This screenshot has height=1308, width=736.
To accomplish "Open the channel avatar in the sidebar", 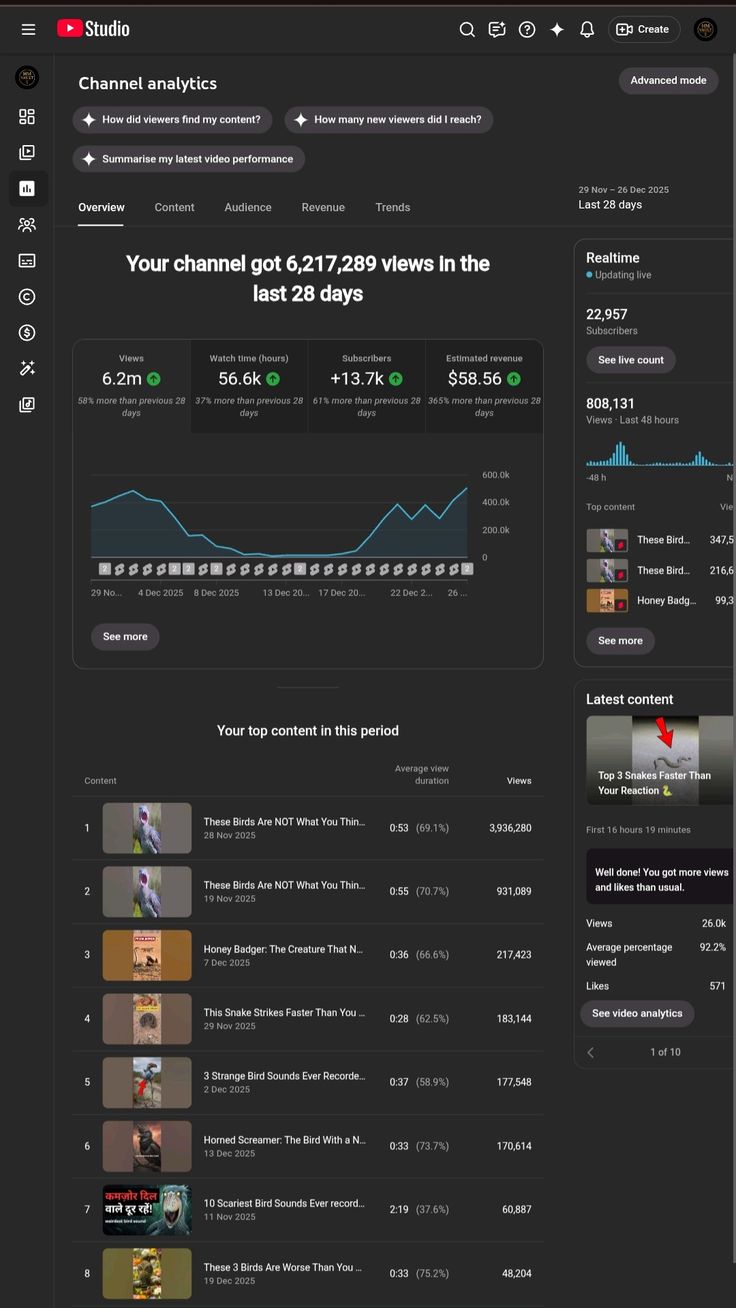I will (x=27, y=77).
